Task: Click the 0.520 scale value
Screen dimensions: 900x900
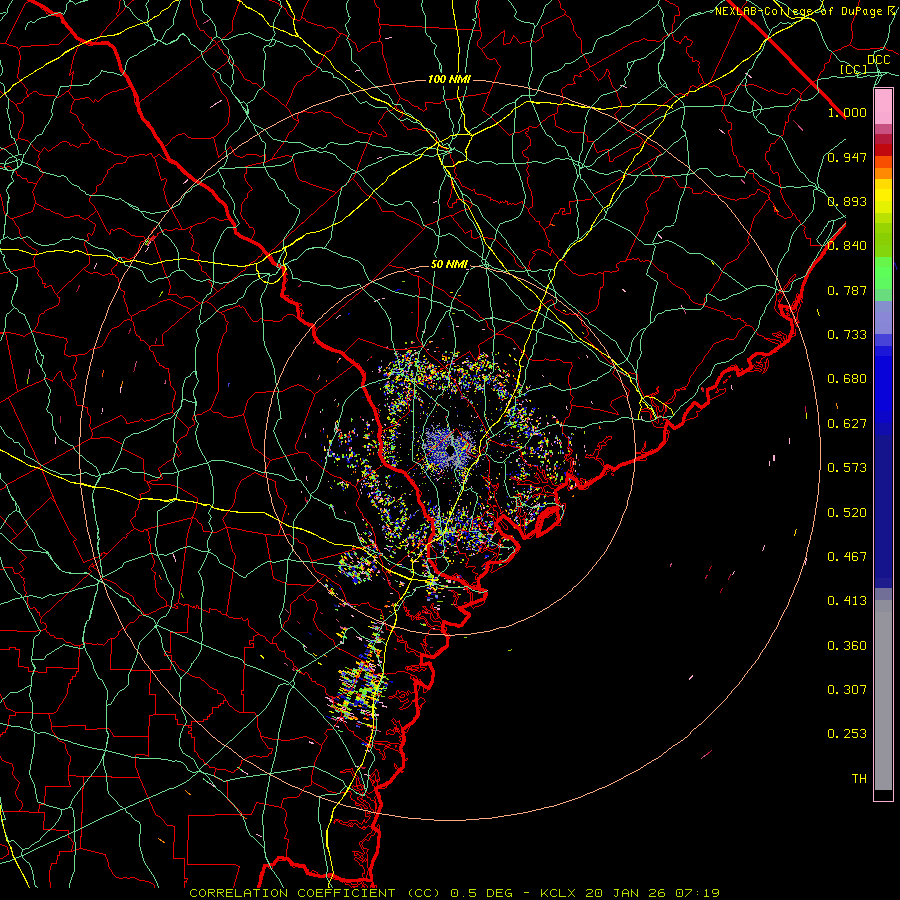Action: [x=847, y=513]
